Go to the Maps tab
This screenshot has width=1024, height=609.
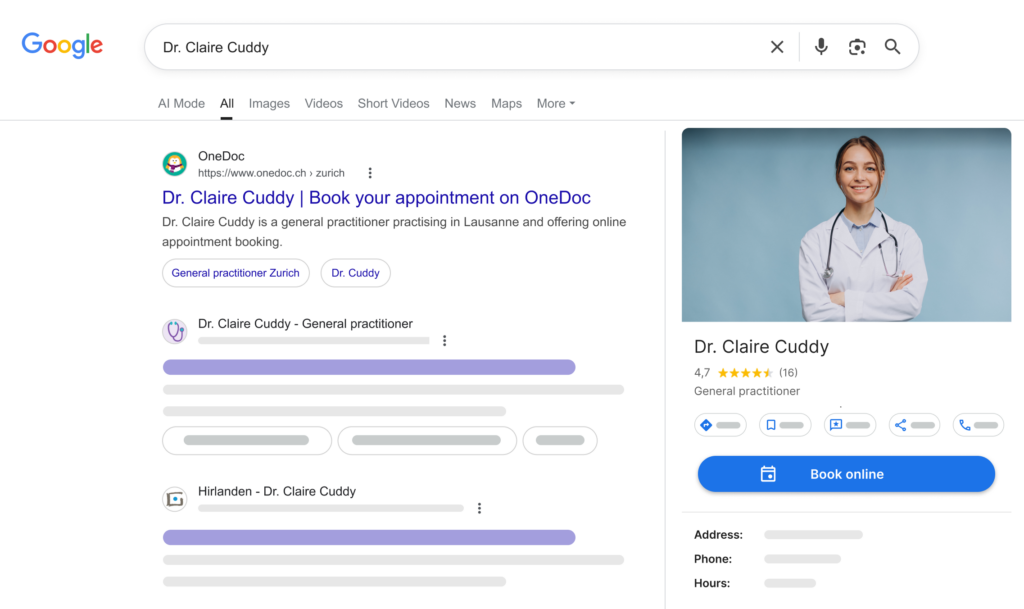[x=506, y=103]
